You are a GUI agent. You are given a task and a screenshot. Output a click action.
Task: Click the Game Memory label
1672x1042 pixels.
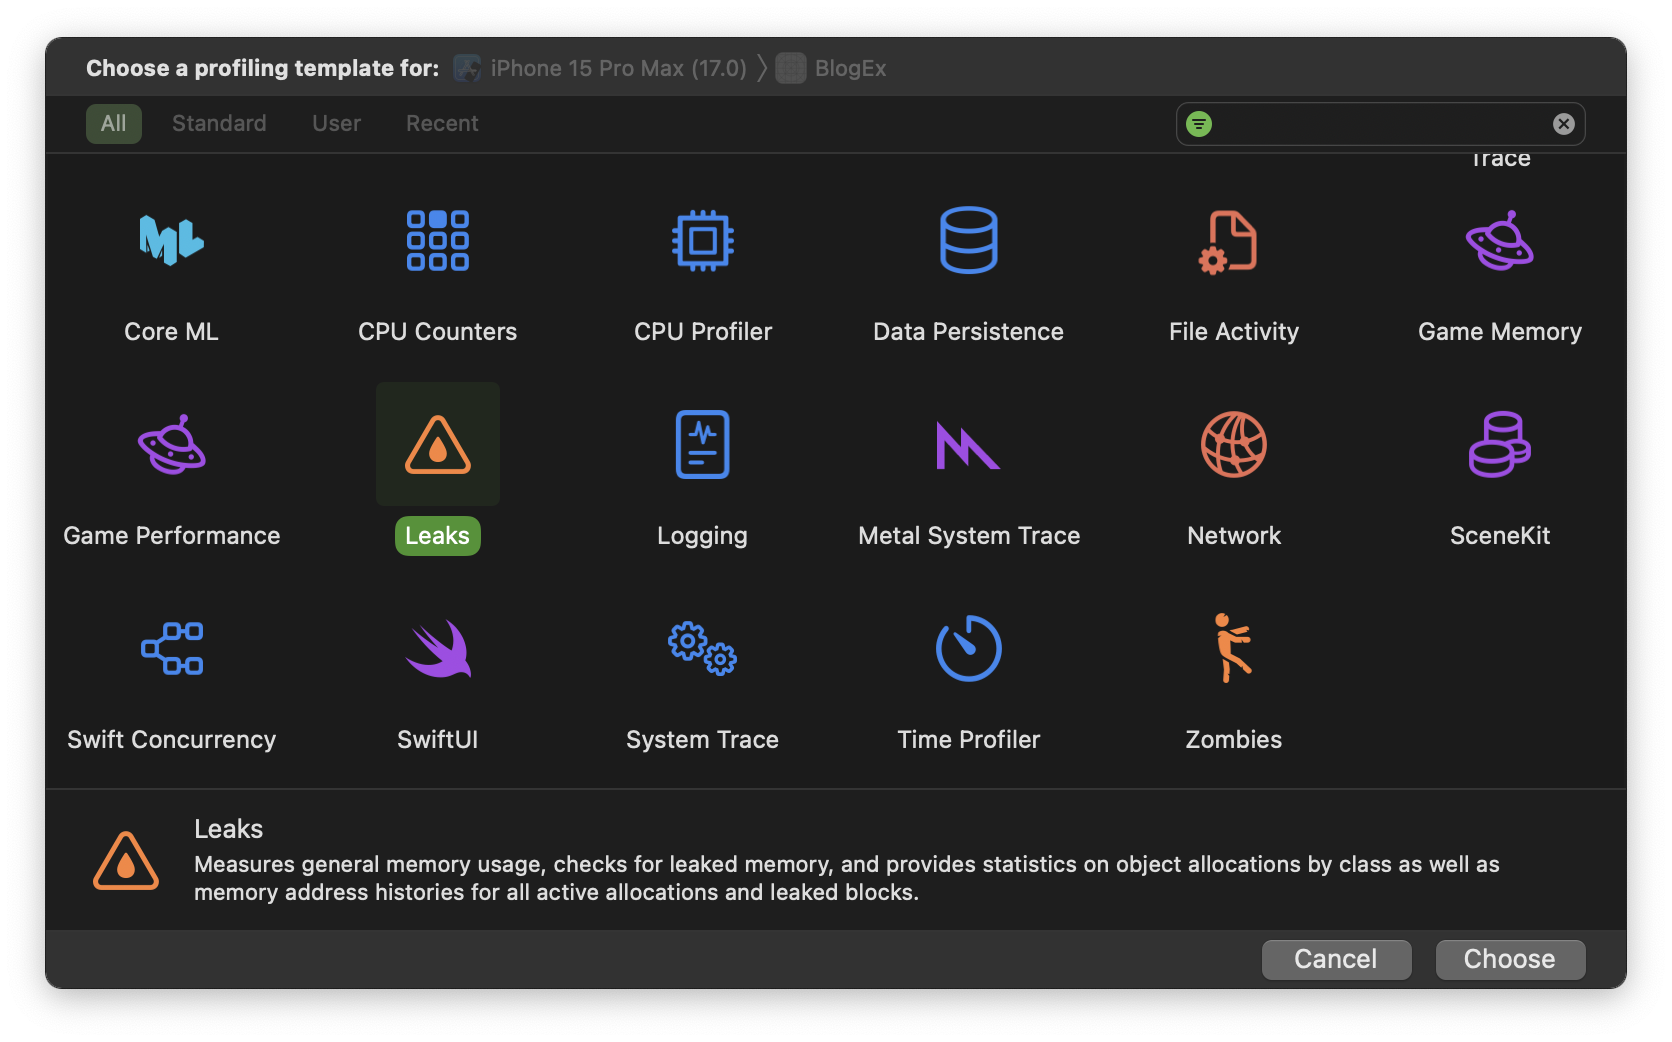(1500, 332)
